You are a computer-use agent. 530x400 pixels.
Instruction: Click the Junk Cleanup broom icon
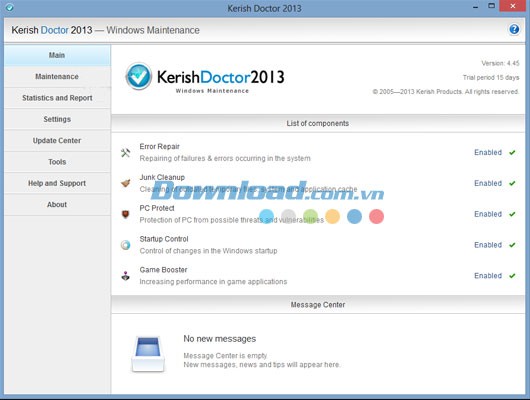click(x=125, y=183)
